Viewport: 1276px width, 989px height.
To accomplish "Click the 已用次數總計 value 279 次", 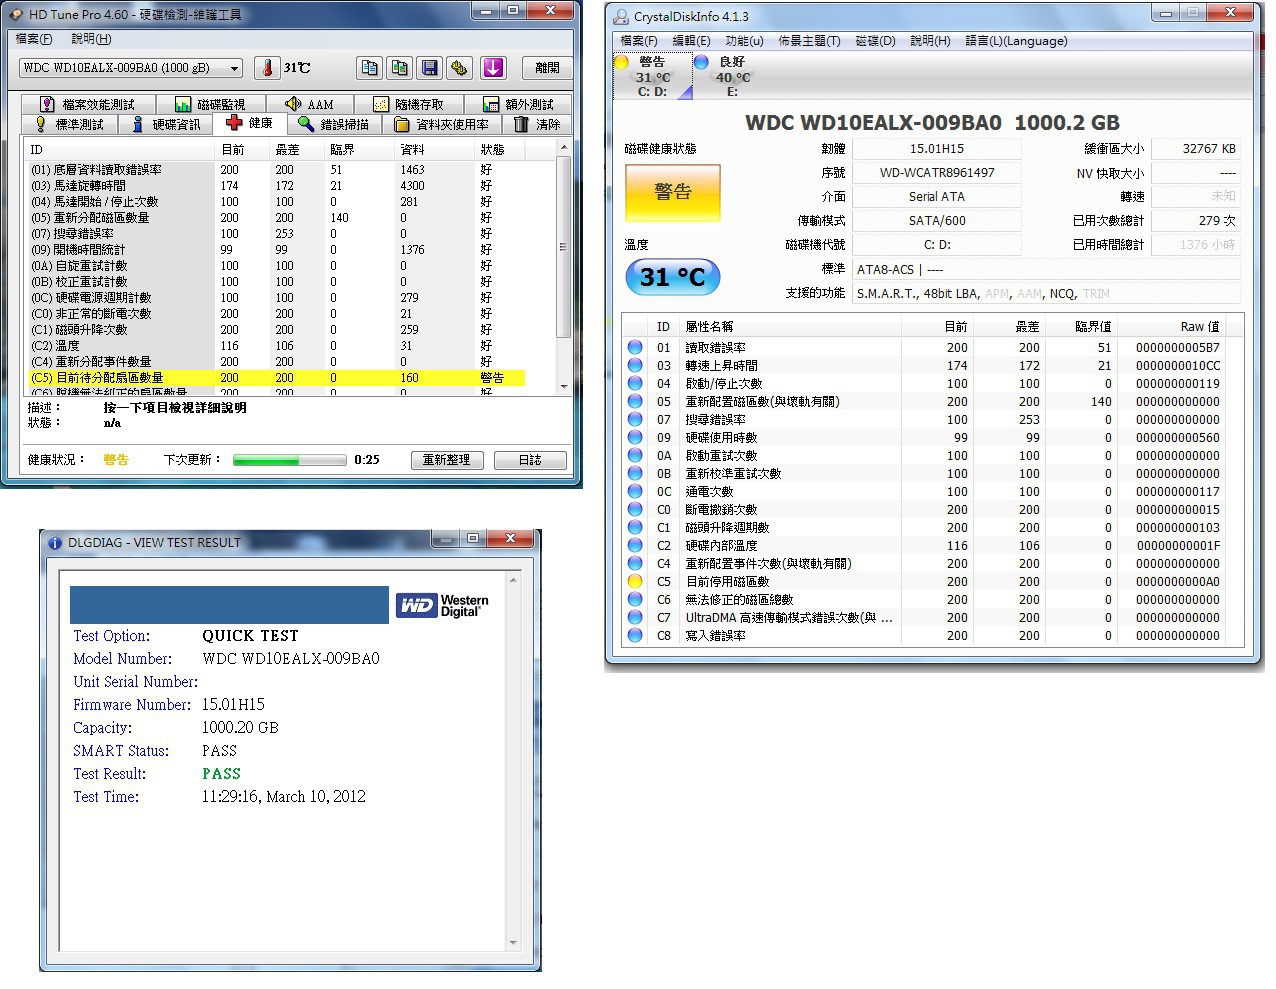I will [x=1196, y=220].
